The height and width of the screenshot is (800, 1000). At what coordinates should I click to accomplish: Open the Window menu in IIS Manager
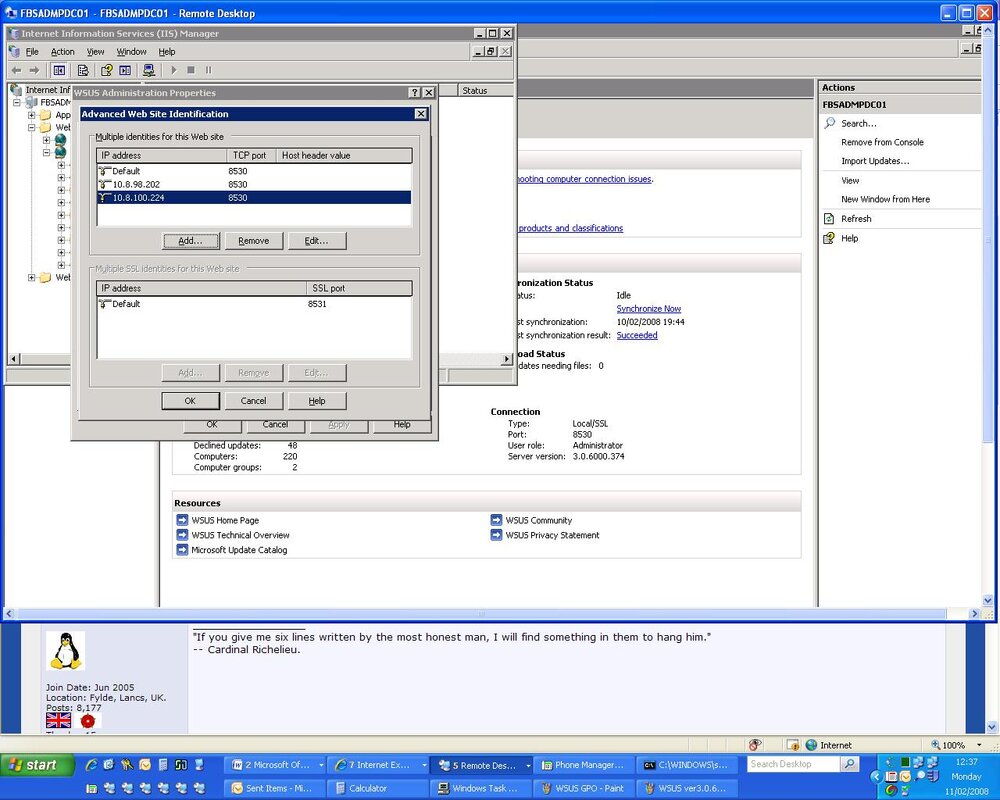131,52
